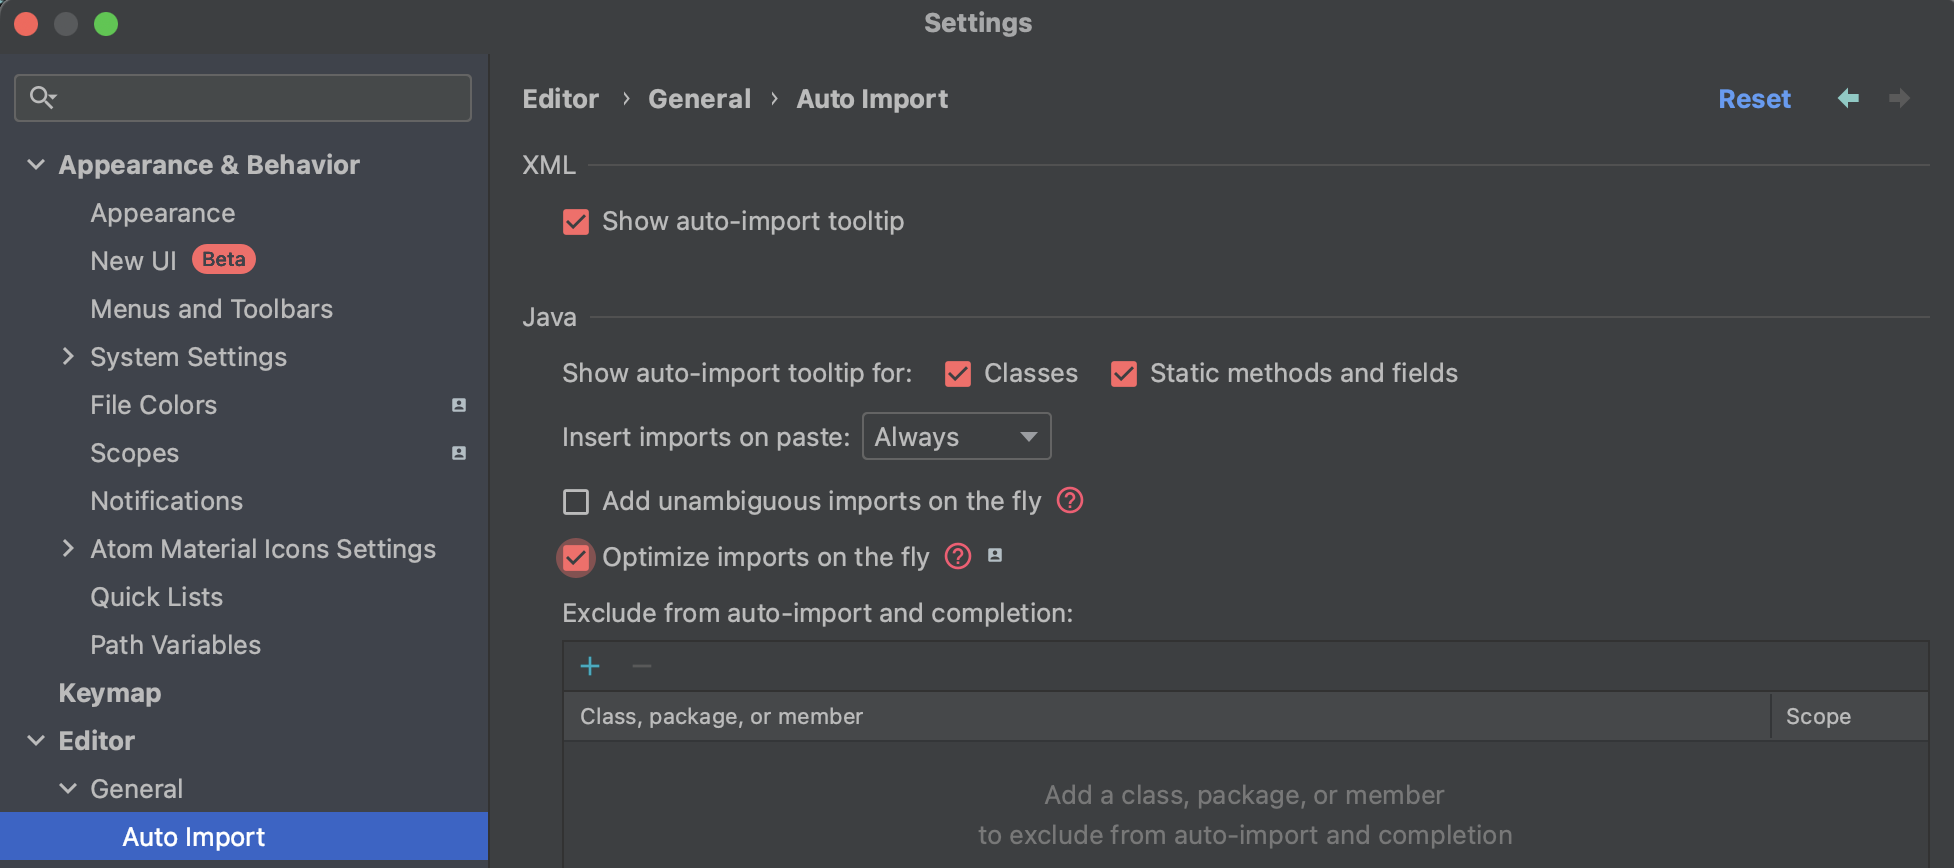The height and width of the screenshot is (868, 1954).
Task: Click help icon beside Optimize imports
Action: click(958, 556)
